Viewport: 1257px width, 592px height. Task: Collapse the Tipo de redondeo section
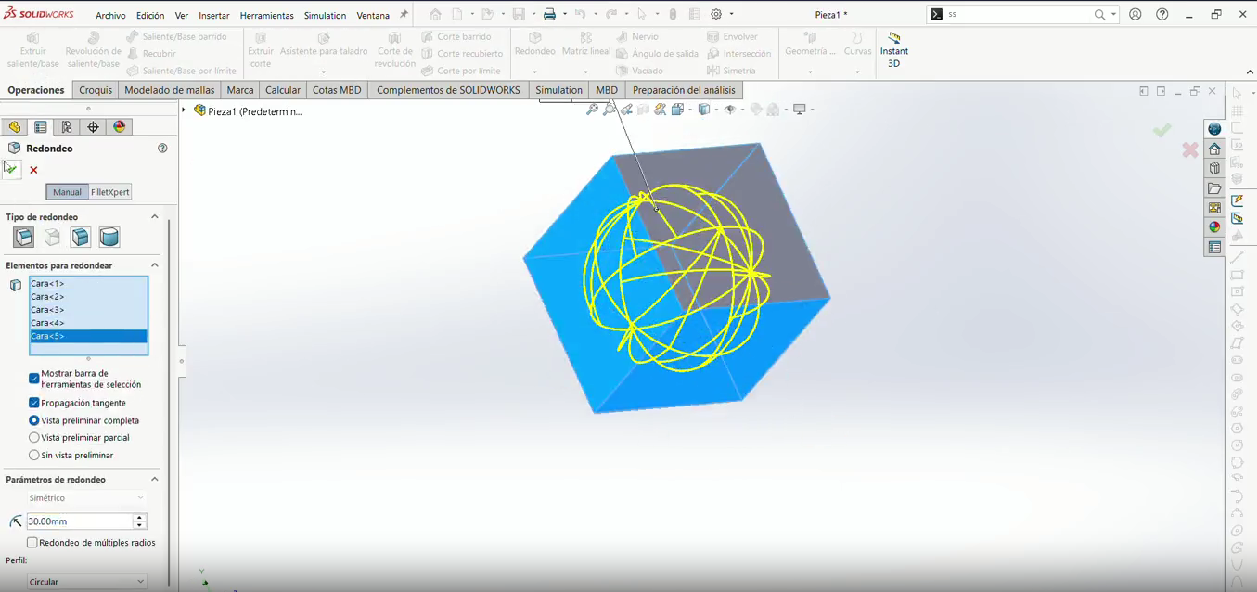(155, 217)
